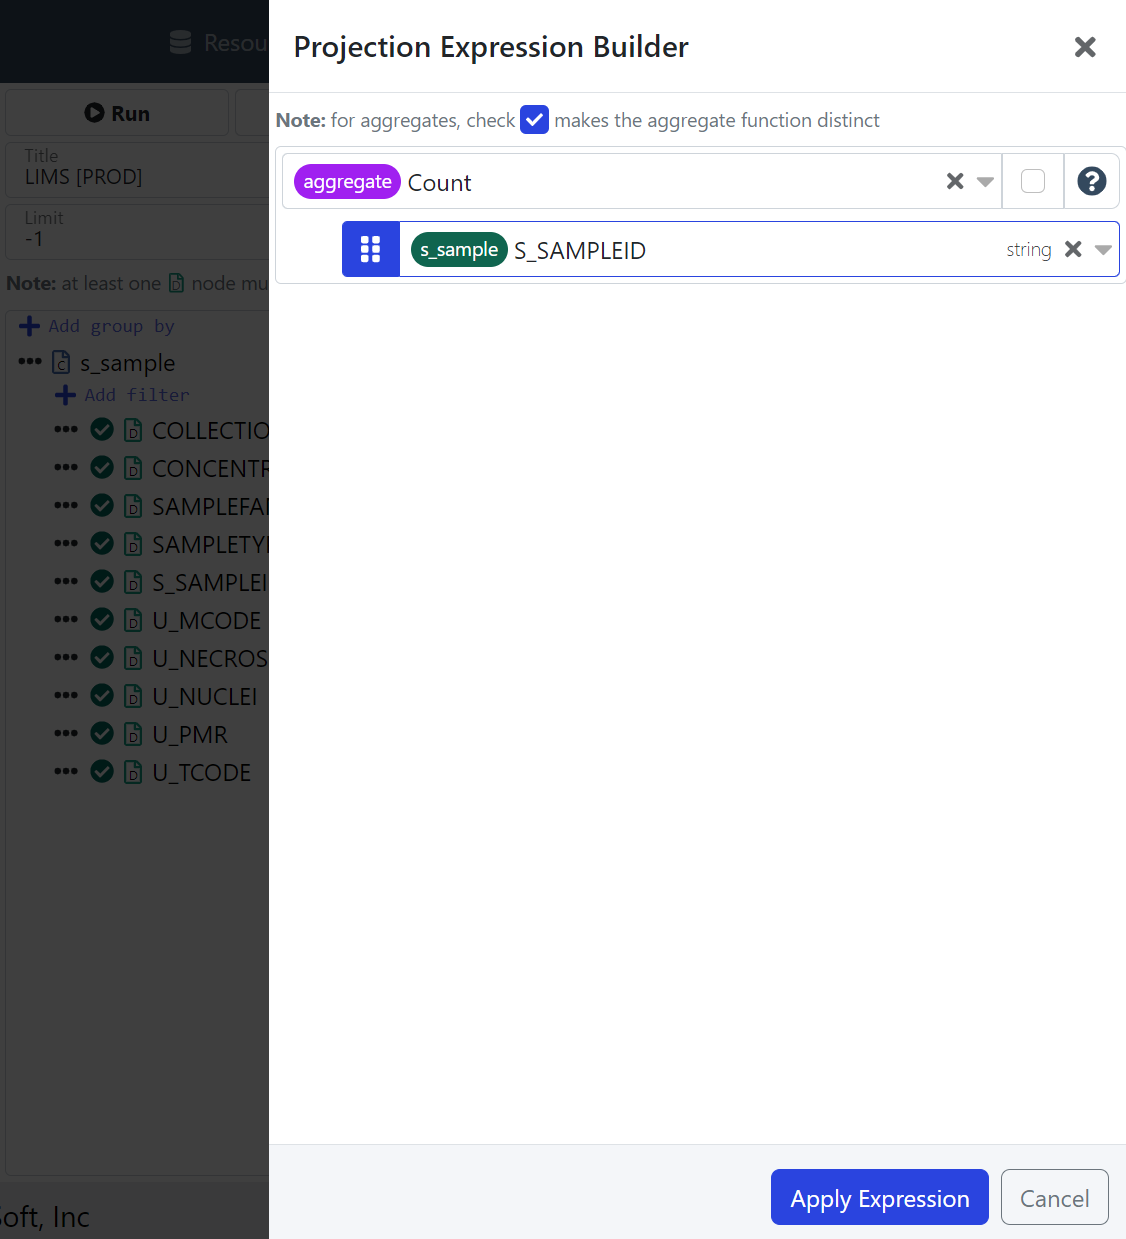
Task: Toggle the green check for U_TCODE
Action: point(102,772)
